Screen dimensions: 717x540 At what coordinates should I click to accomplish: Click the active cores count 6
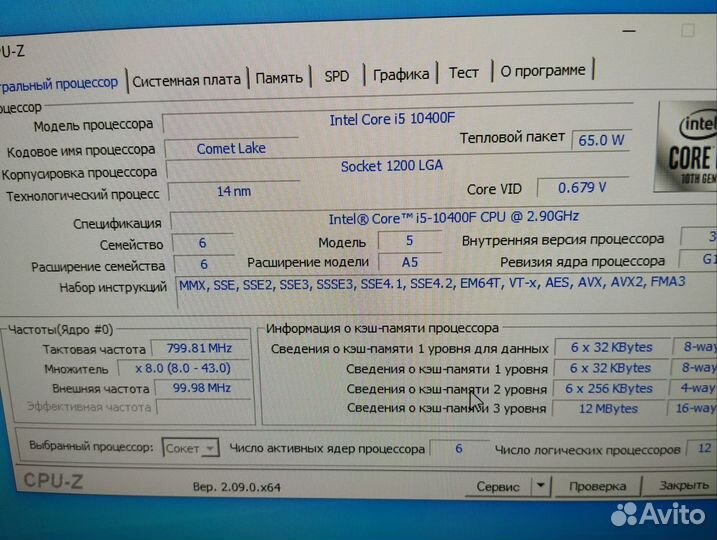tap(459, 449)
